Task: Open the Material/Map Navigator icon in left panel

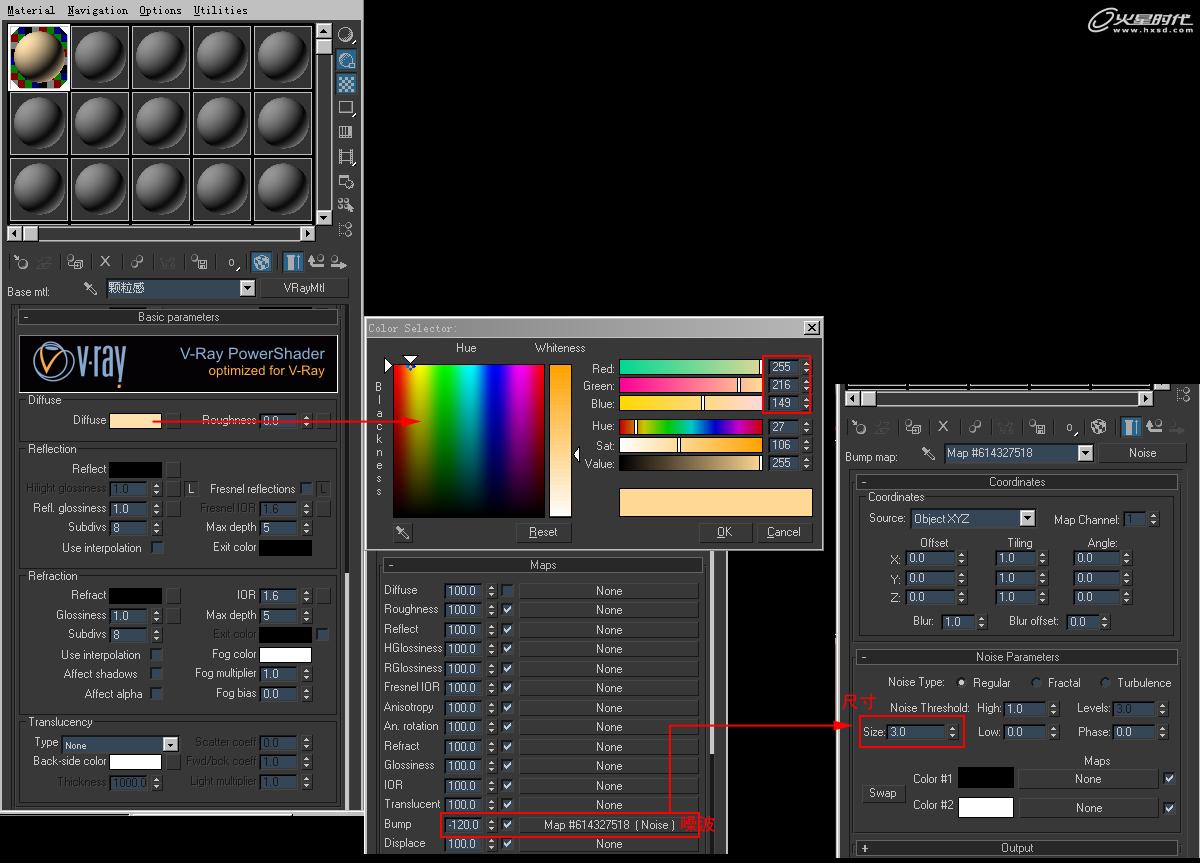Action: point(346,229)
